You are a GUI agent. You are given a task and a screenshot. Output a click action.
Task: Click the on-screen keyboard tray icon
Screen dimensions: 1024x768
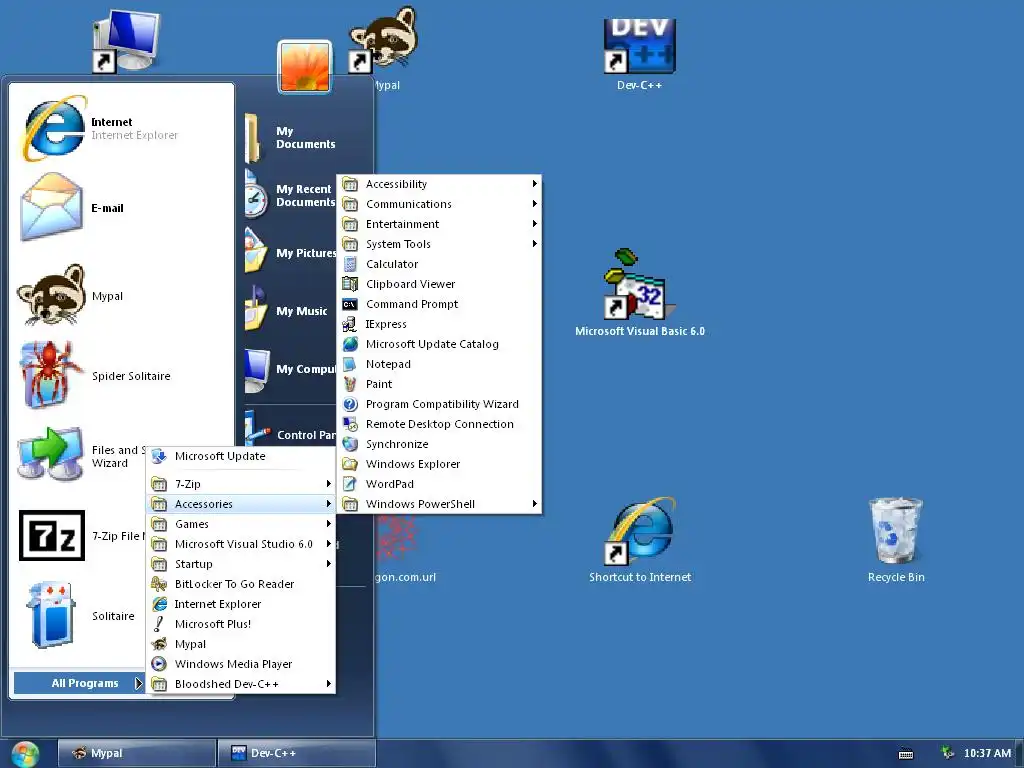pos(905,754)
